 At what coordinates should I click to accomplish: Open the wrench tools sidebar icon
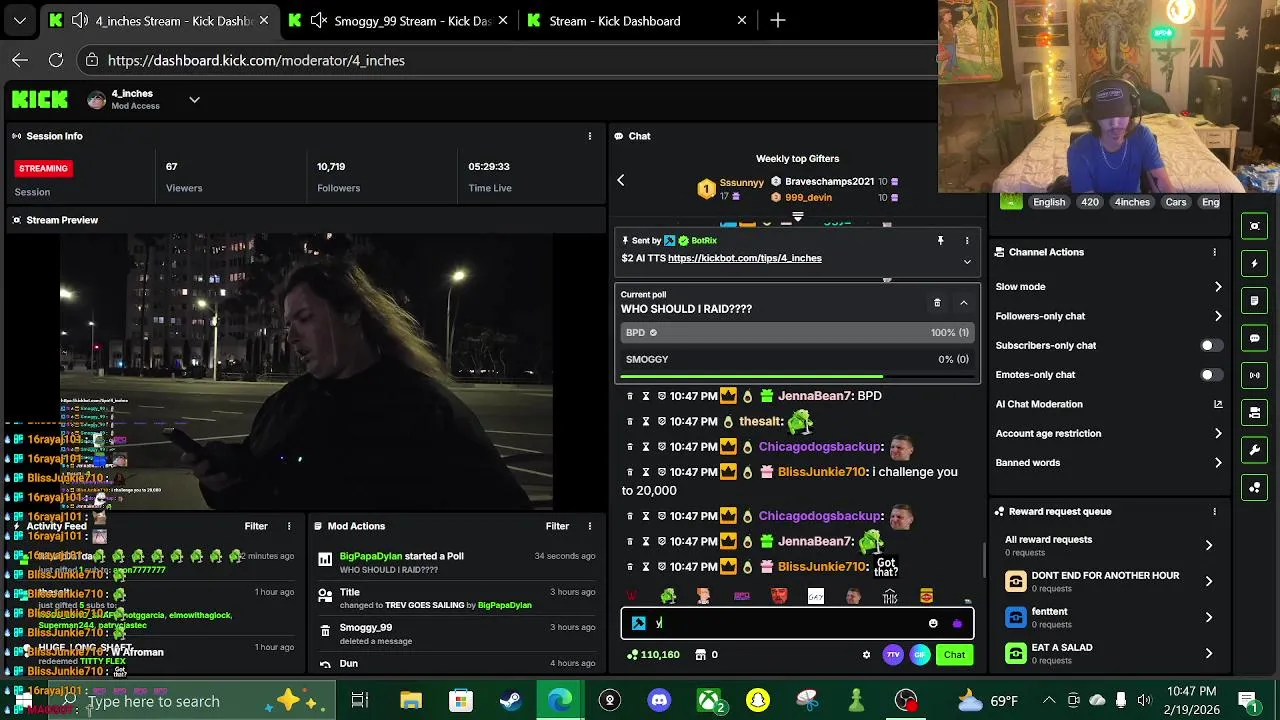click(x=1255, y=450)
